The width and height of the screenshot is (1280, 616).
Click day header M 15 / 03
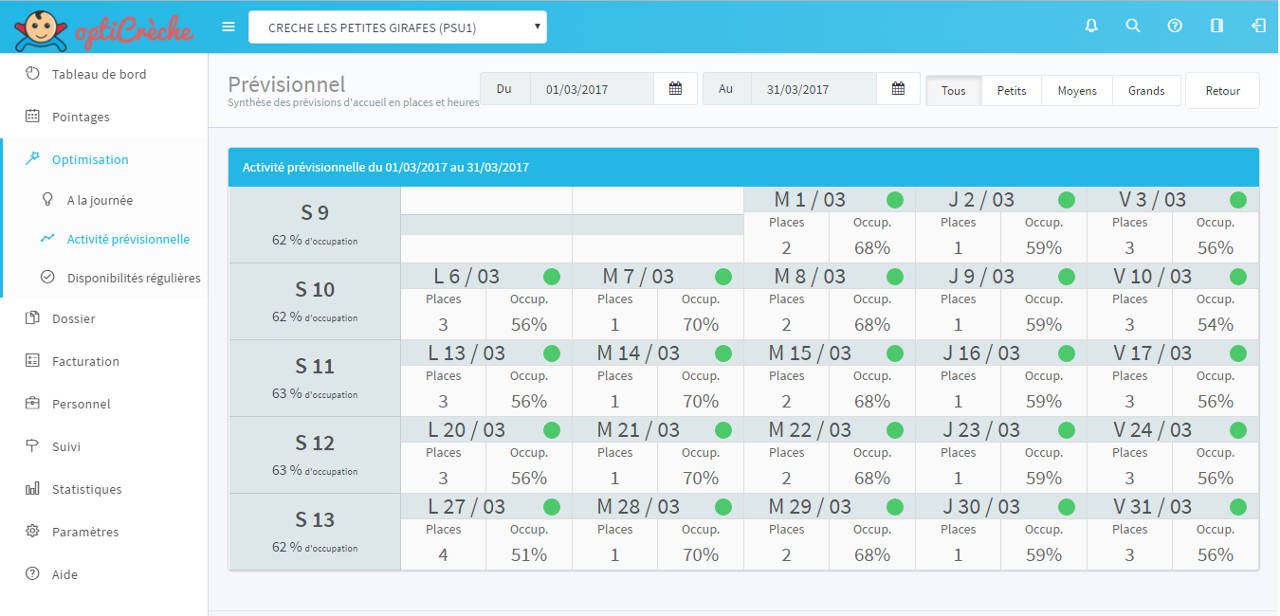click(810, 353)
